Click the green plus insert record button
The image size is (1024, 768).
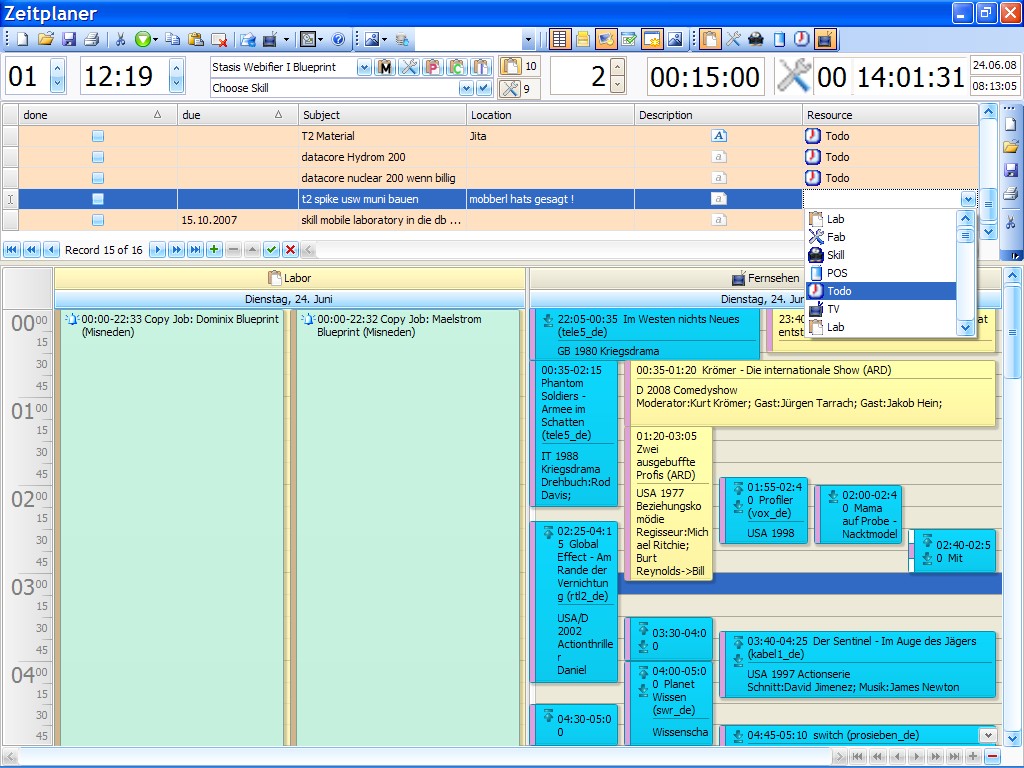tap(214, 250)
